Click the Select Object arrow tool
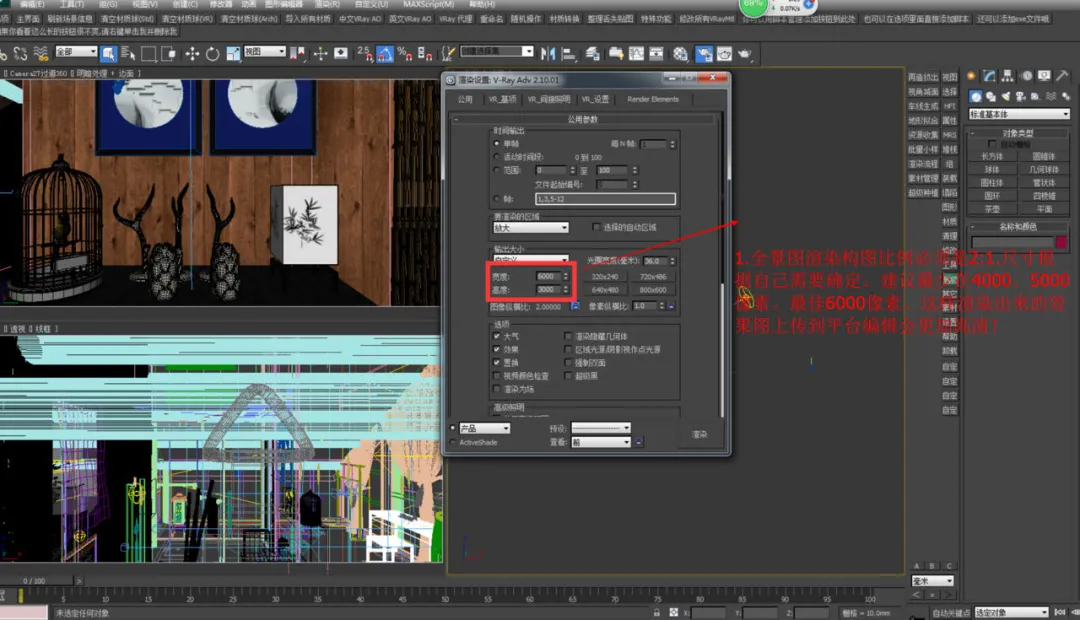Image resolution: width=1080 pixels, height=620 pixels. [108, 53]
